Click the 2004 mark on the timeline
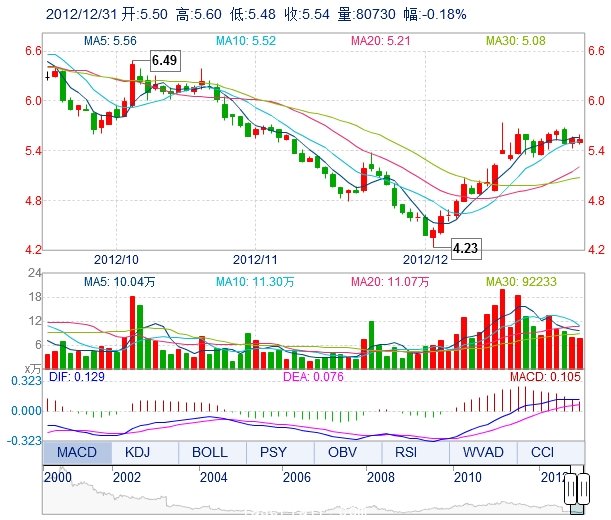 [x=213, y=477]
